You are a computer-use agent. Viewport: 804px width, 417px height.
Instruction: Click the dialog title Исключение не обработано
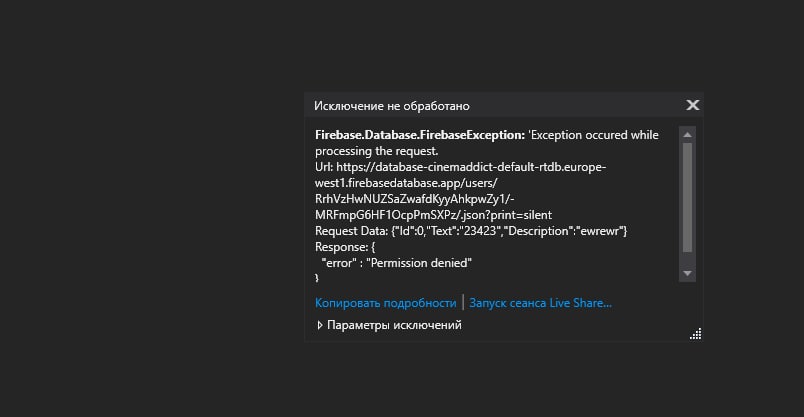(x=392, y=106)
